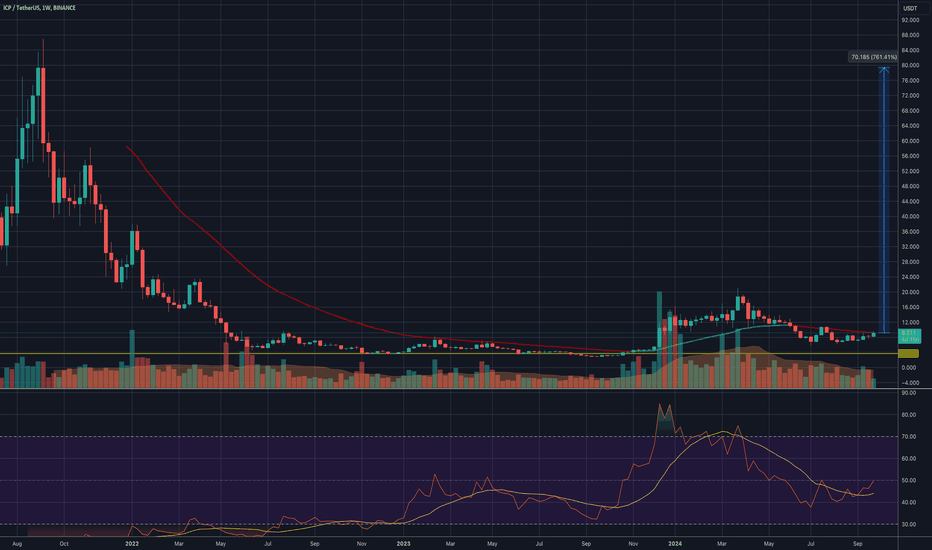Select the 70.185 (761.41%) measurement label
Viewport: 932px width, 550px height.
[x=873, y=57]
